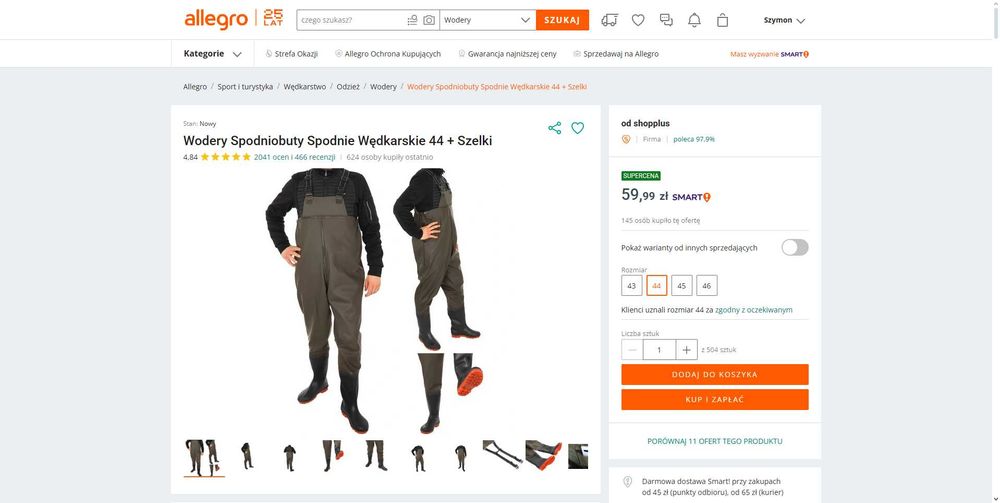Click Porównaj 11 ofert tego produktu link
Viewport: 1000px width, 503px height.
(714, 441)
